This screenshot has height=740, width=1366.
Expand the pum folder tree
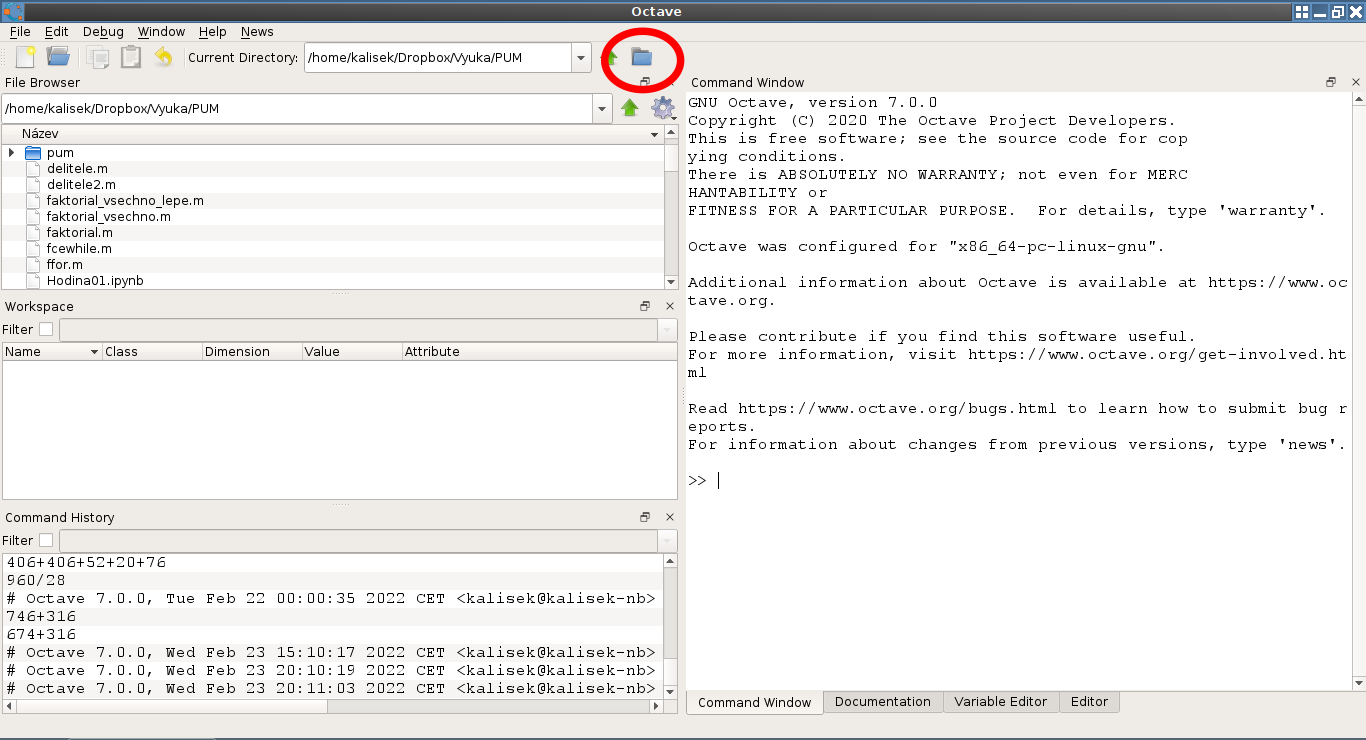[x=11, y=153]
